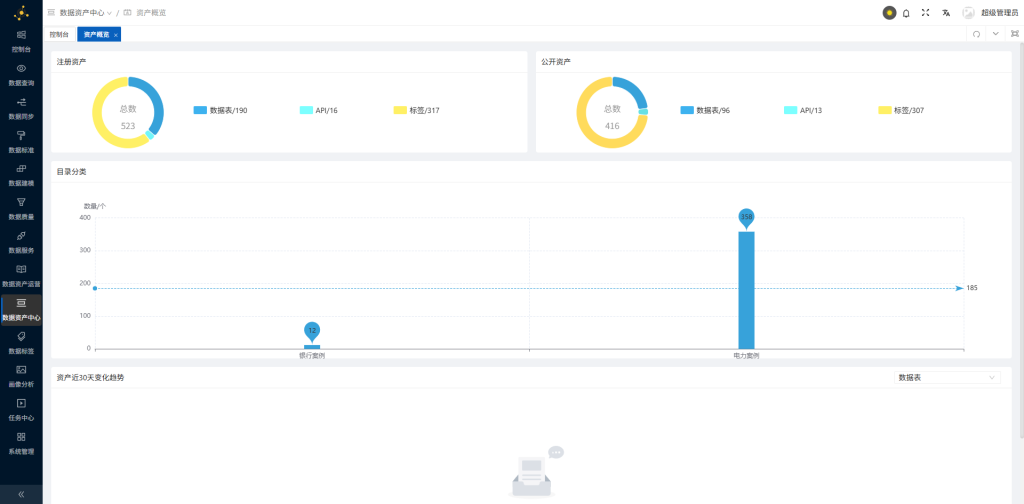Open the 数据质量 sidebar icon
1024x504 pixels.
[x=21, y=202]
